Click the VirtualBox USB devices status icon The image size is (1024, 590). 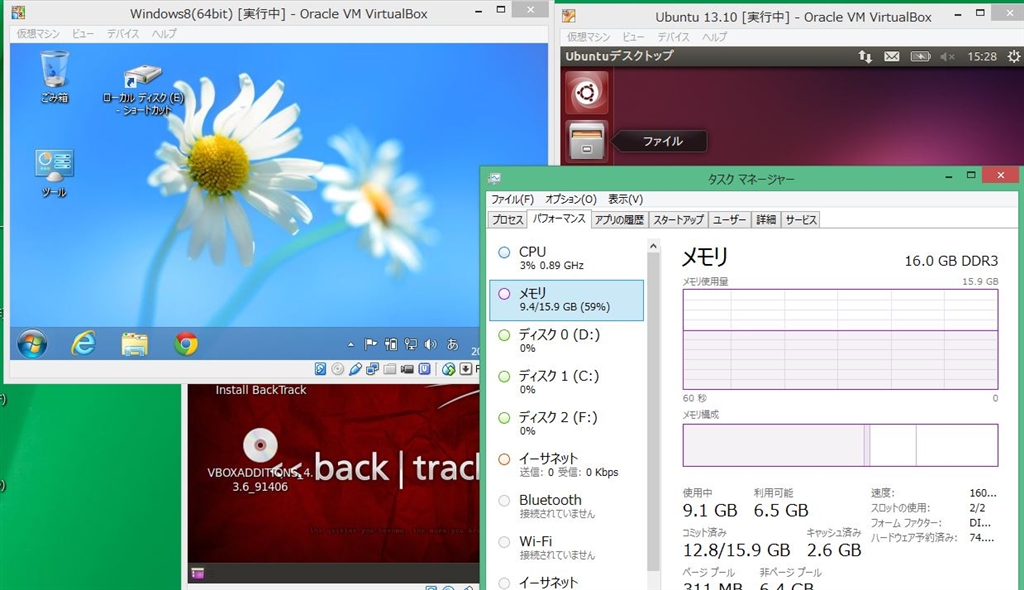point(355,369)
